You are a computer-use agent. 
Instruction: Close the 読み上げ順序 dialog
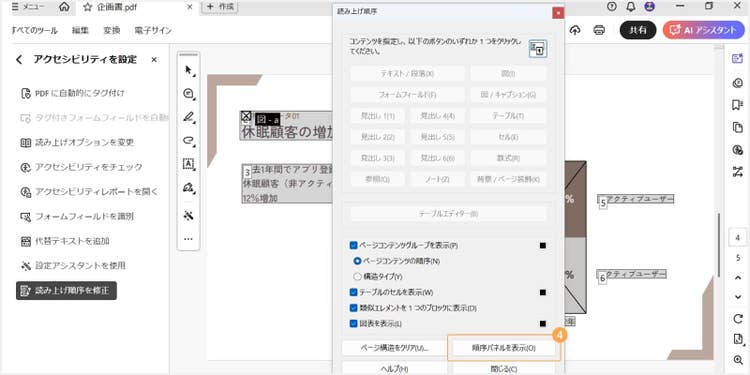click(x=558, y=12)
